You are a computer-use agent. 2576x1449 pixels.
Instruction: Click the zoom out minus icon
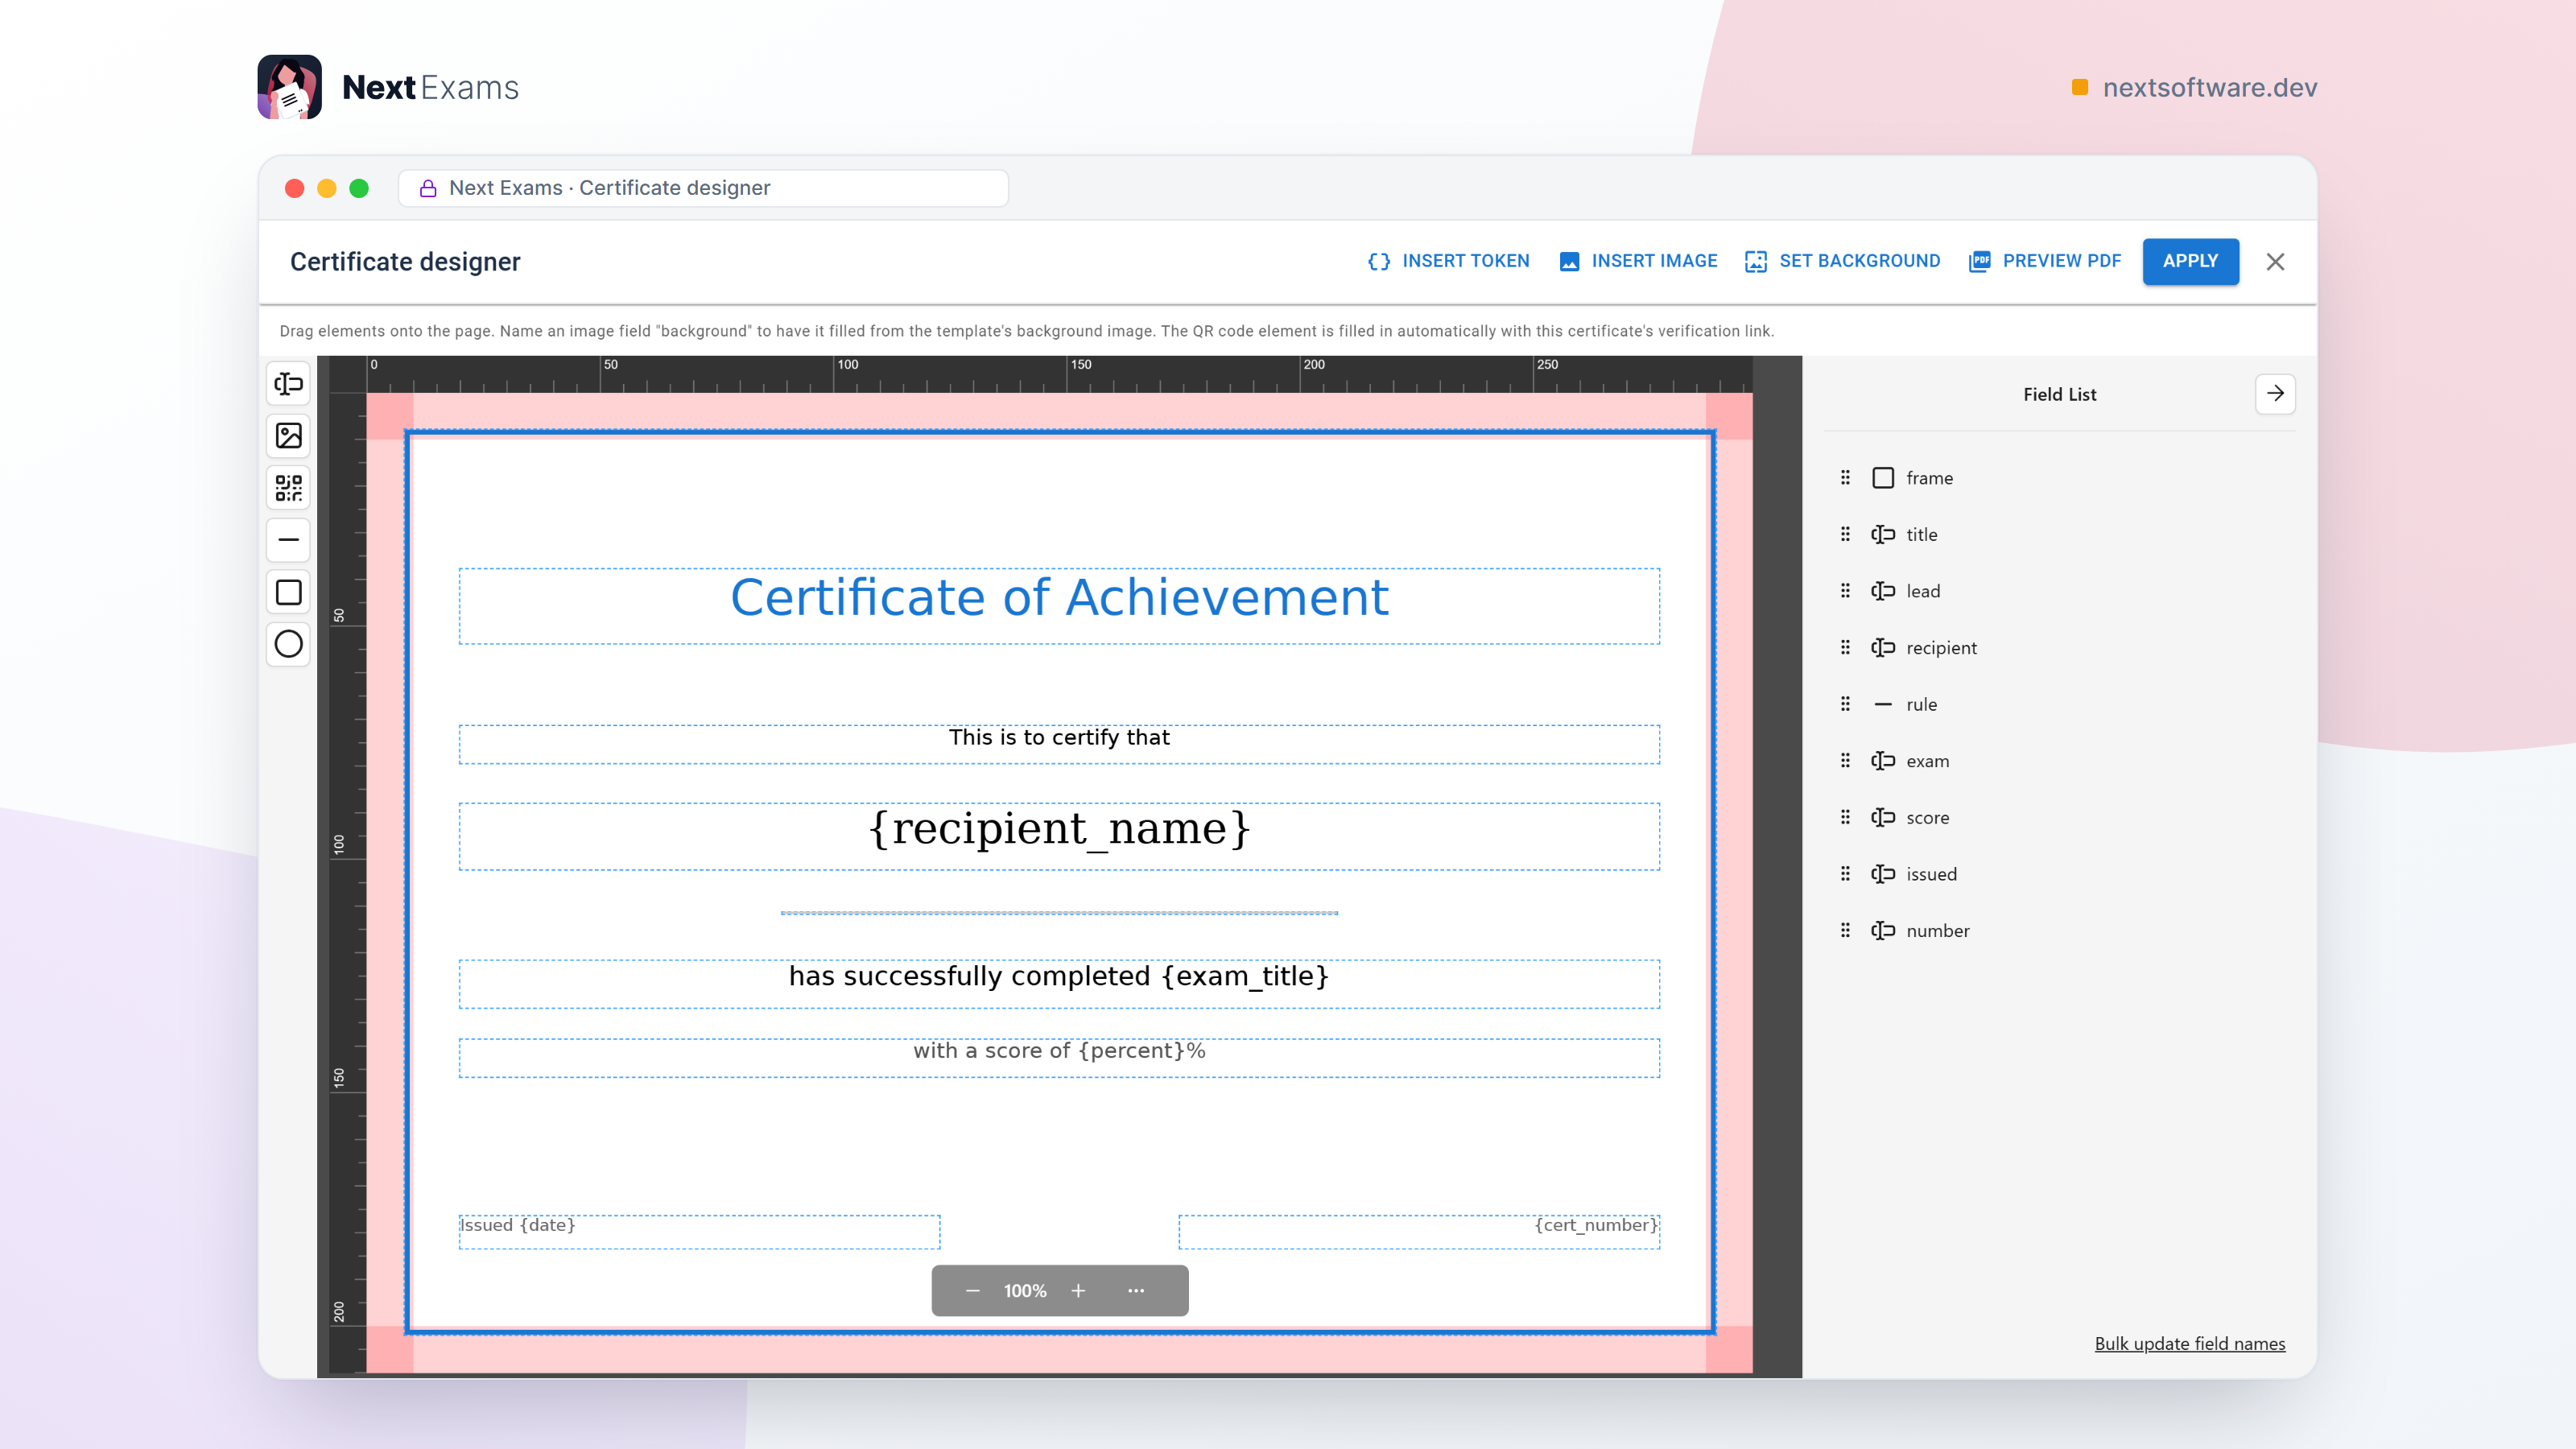click(x=972, y=1291)
